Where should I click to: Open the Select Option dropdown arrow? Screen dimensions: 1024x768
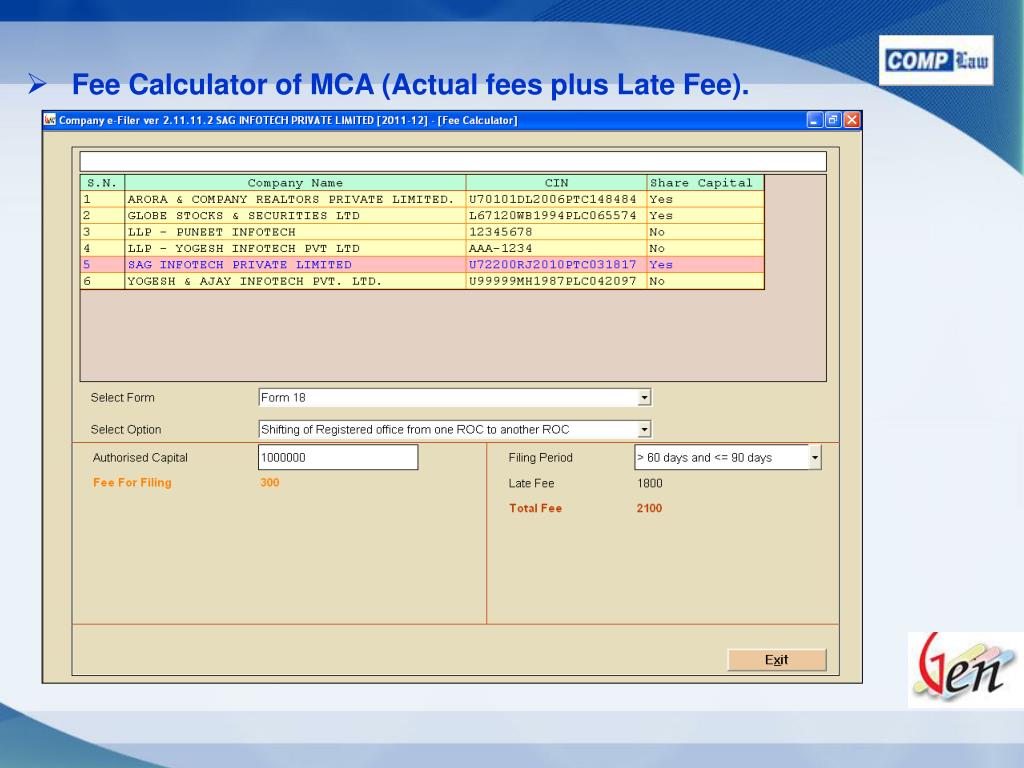[644, 429]
